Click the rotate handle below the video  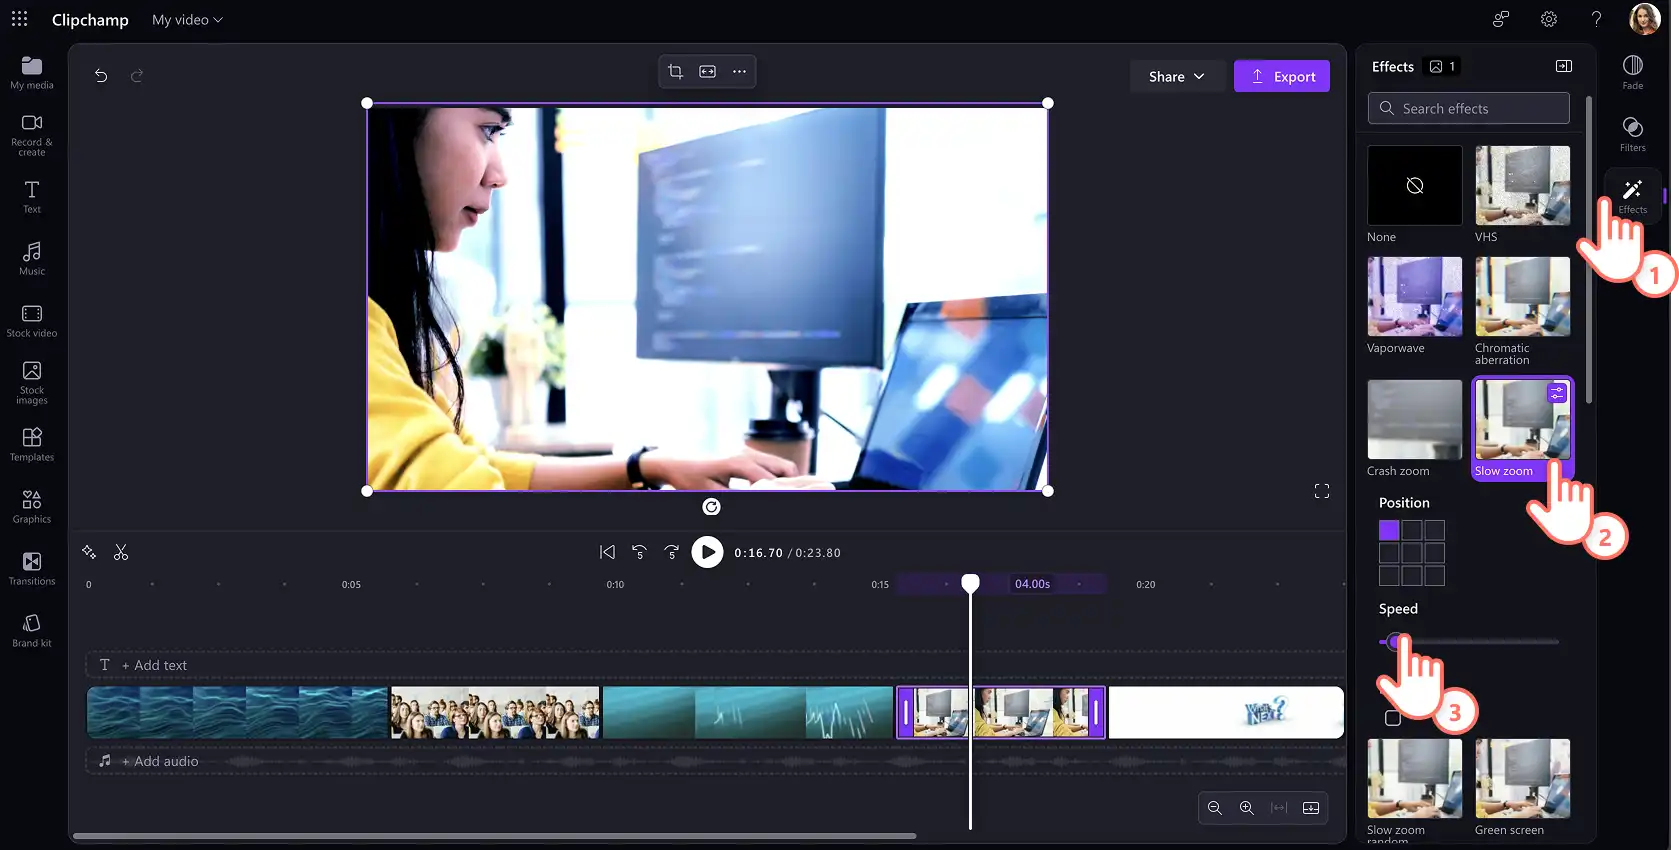pos(711,507)
